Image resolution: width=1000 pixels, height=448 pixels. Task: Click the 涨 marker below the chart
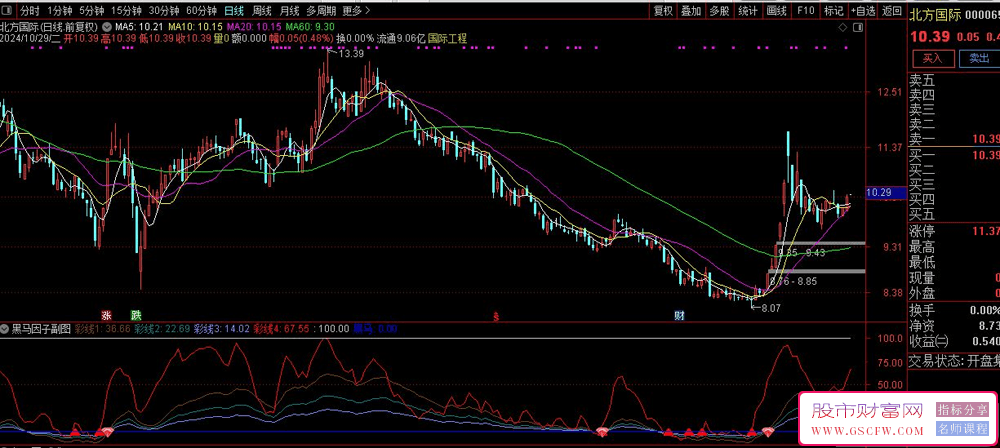pyautogui.click(x=107, y=315)
